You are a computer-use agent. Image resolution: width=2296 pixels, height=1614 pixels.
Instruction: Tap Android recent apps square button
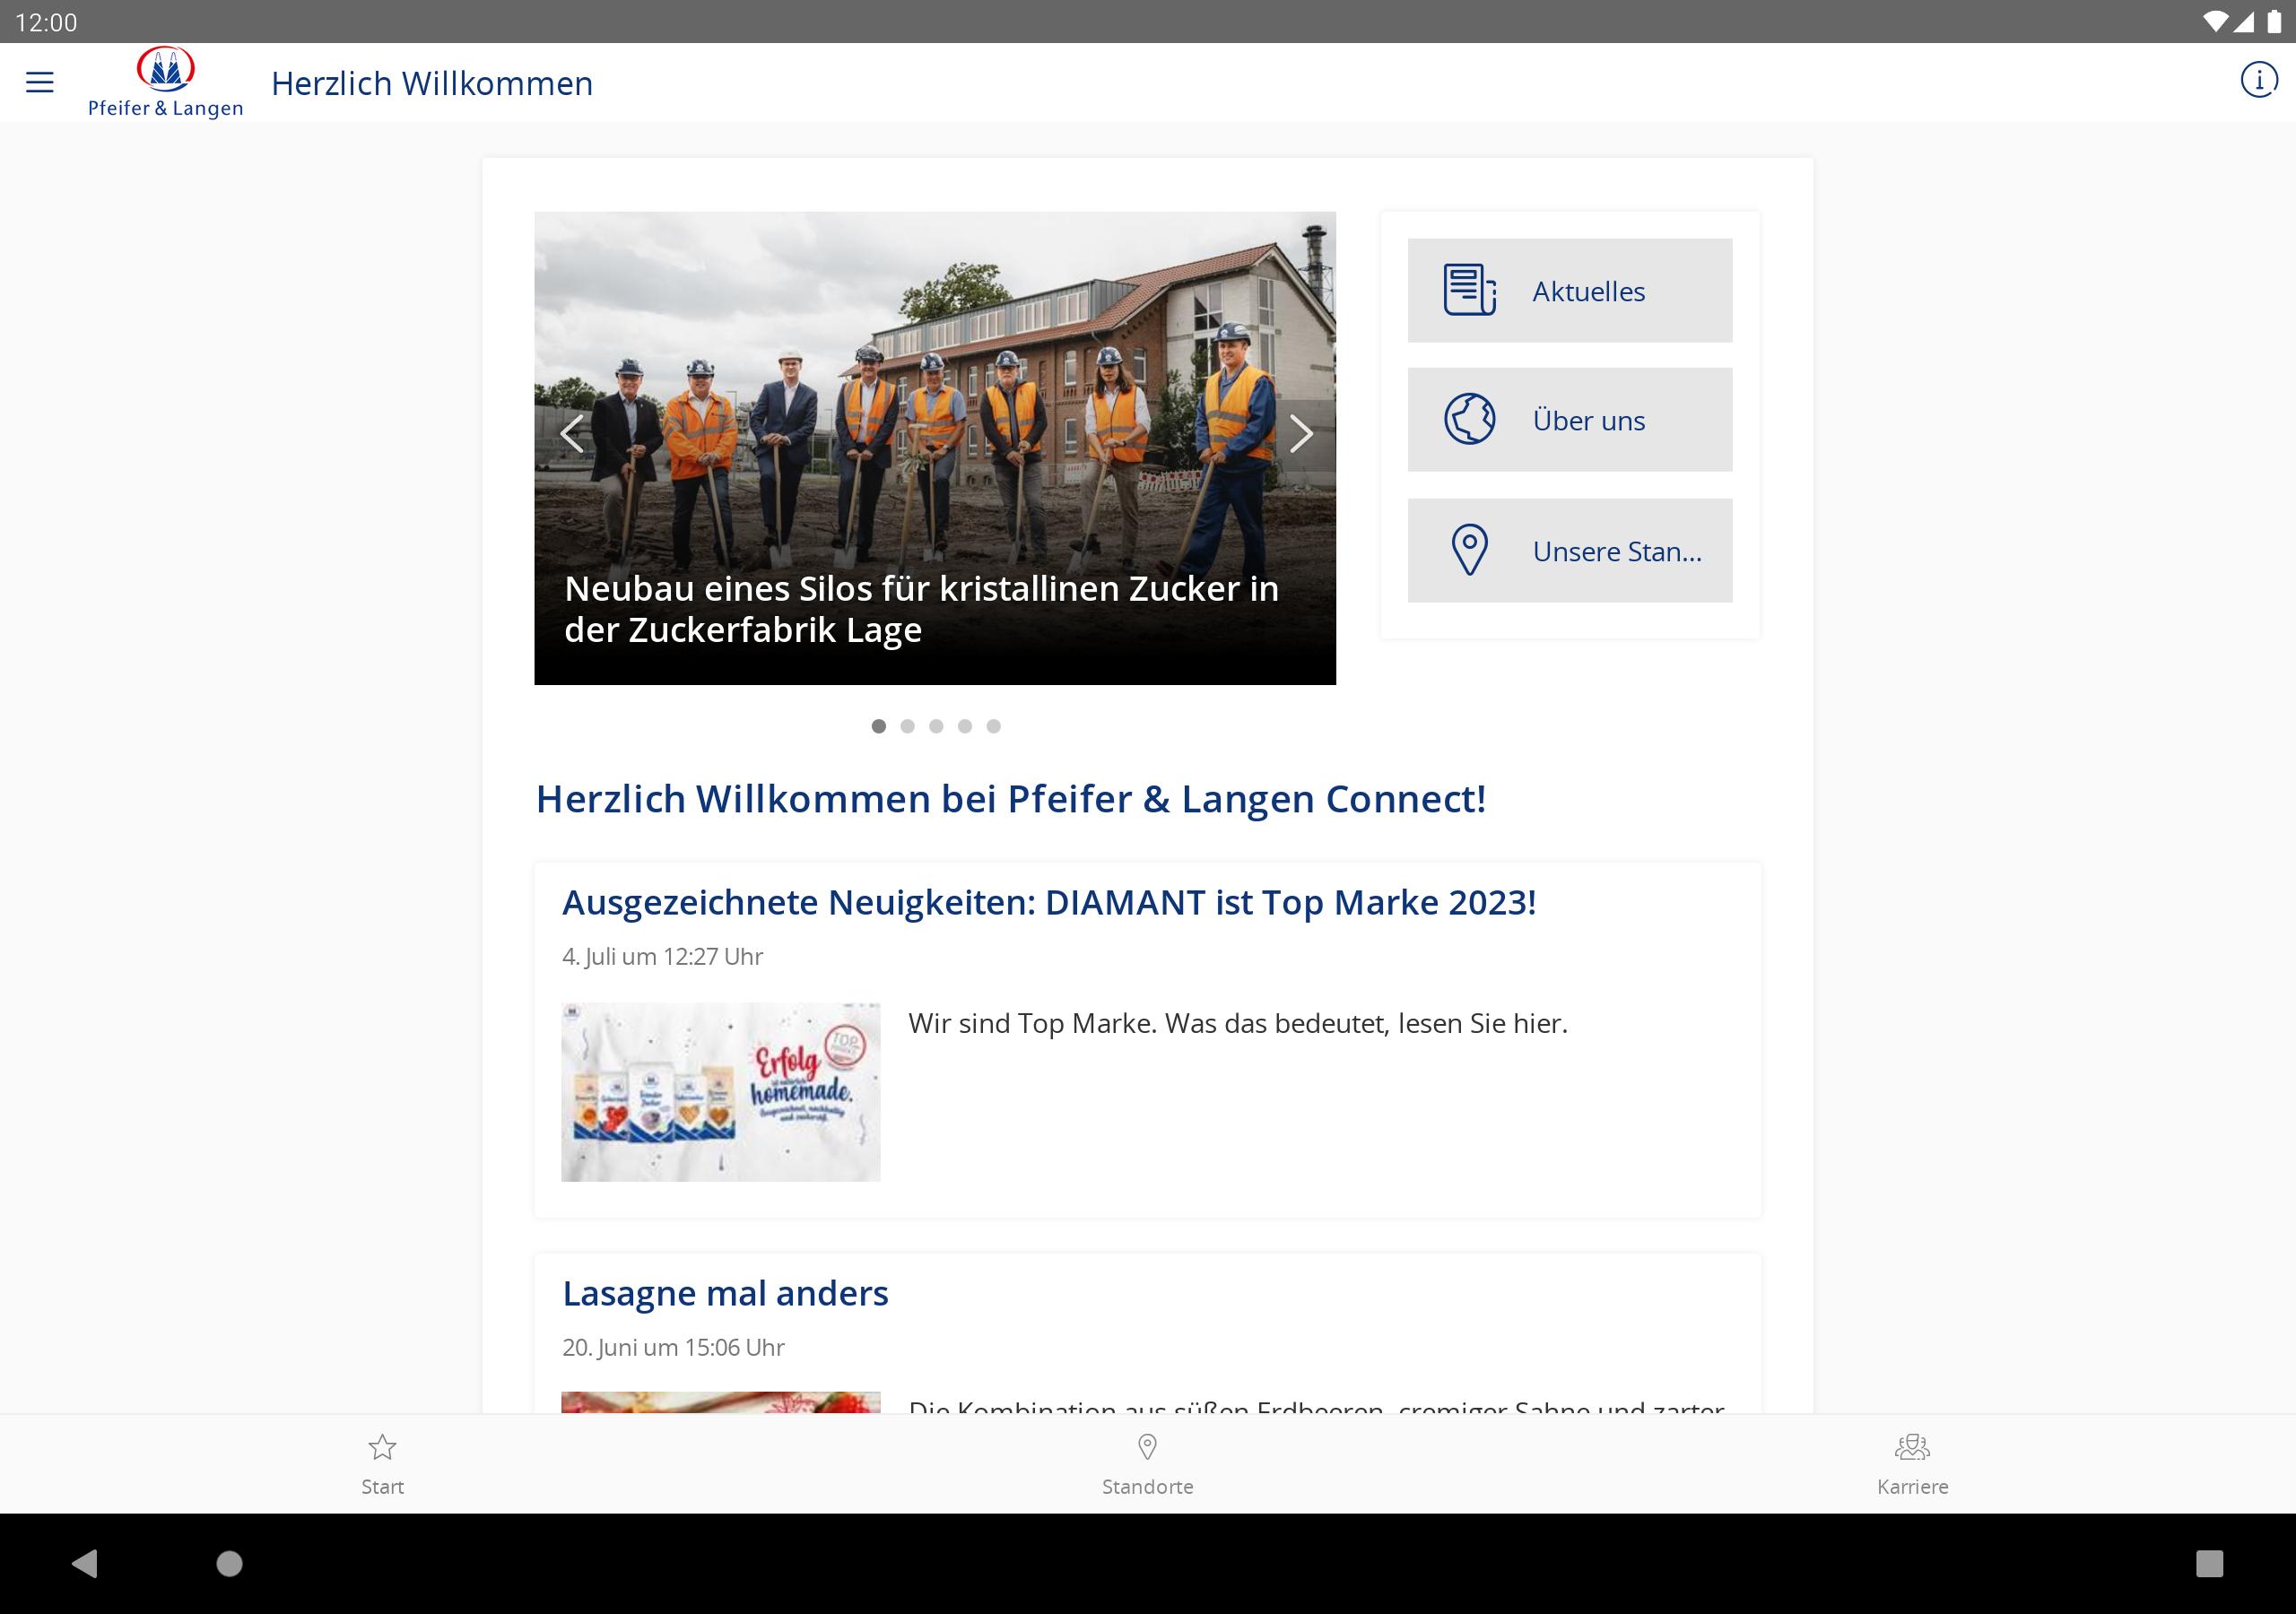point(2209,1563)
